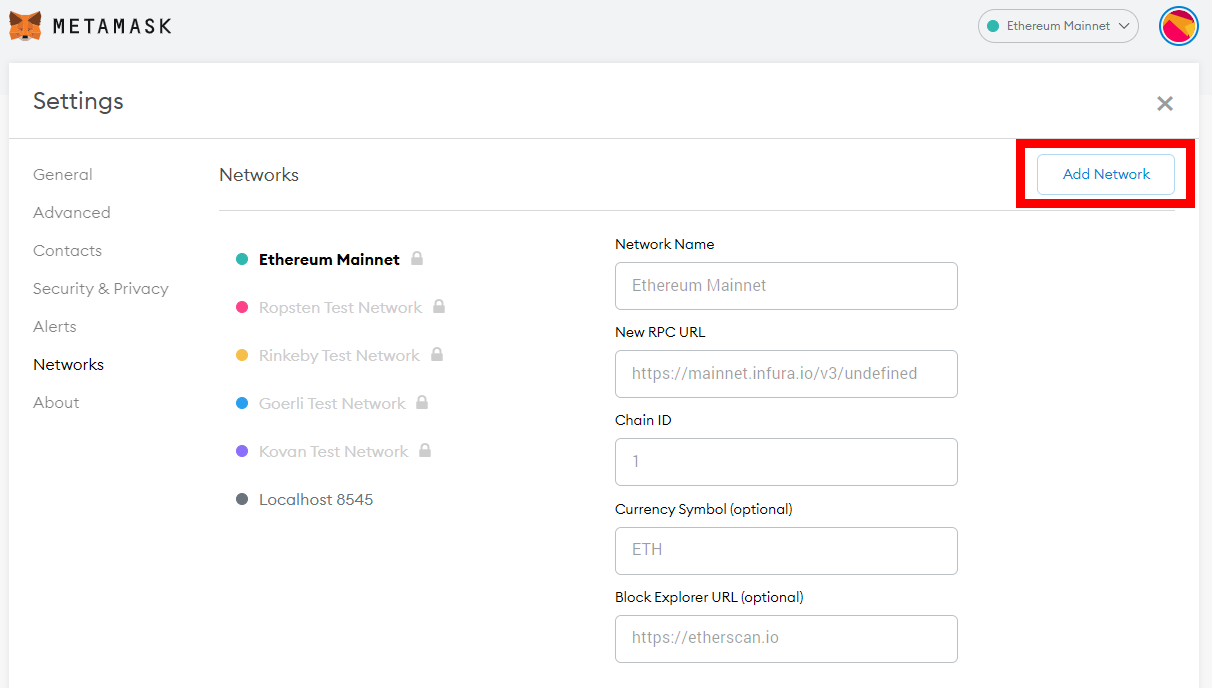Go to the Contacts settings tab

[x=67, y=250]
